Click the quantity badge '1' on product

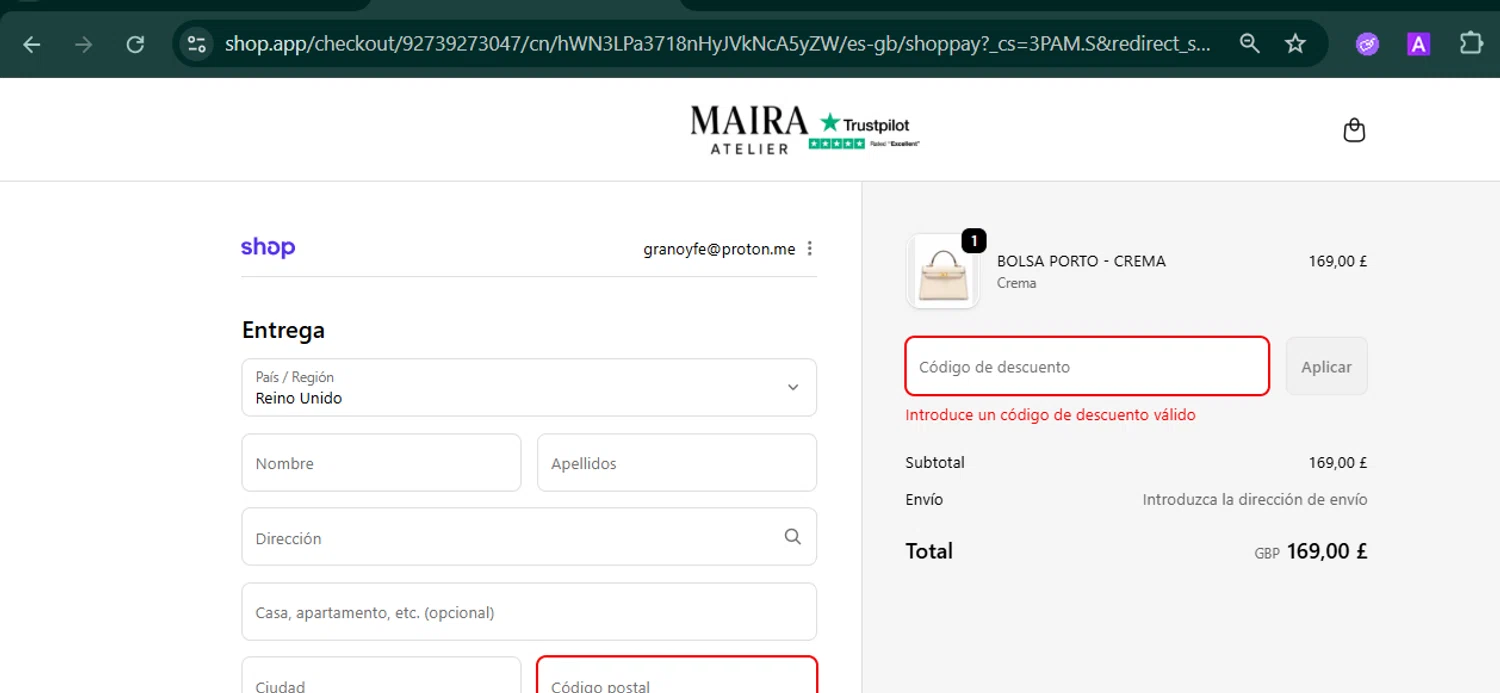pyautogui.click(x=974, y=241)
